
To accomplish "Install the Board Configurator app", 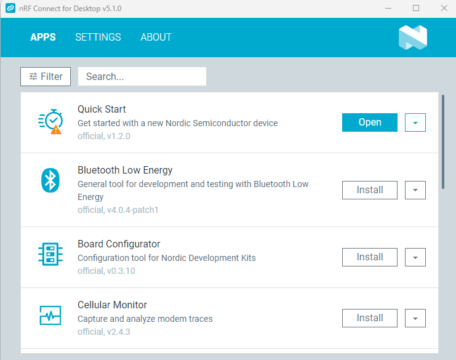I will point(370,257).
